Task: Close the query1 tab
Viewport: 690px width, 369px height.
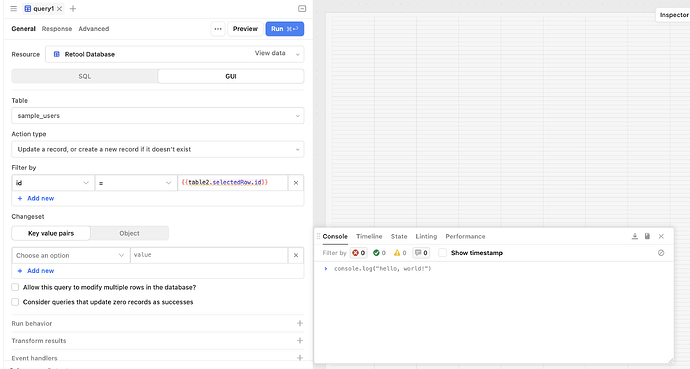Action: click(59, 8)
